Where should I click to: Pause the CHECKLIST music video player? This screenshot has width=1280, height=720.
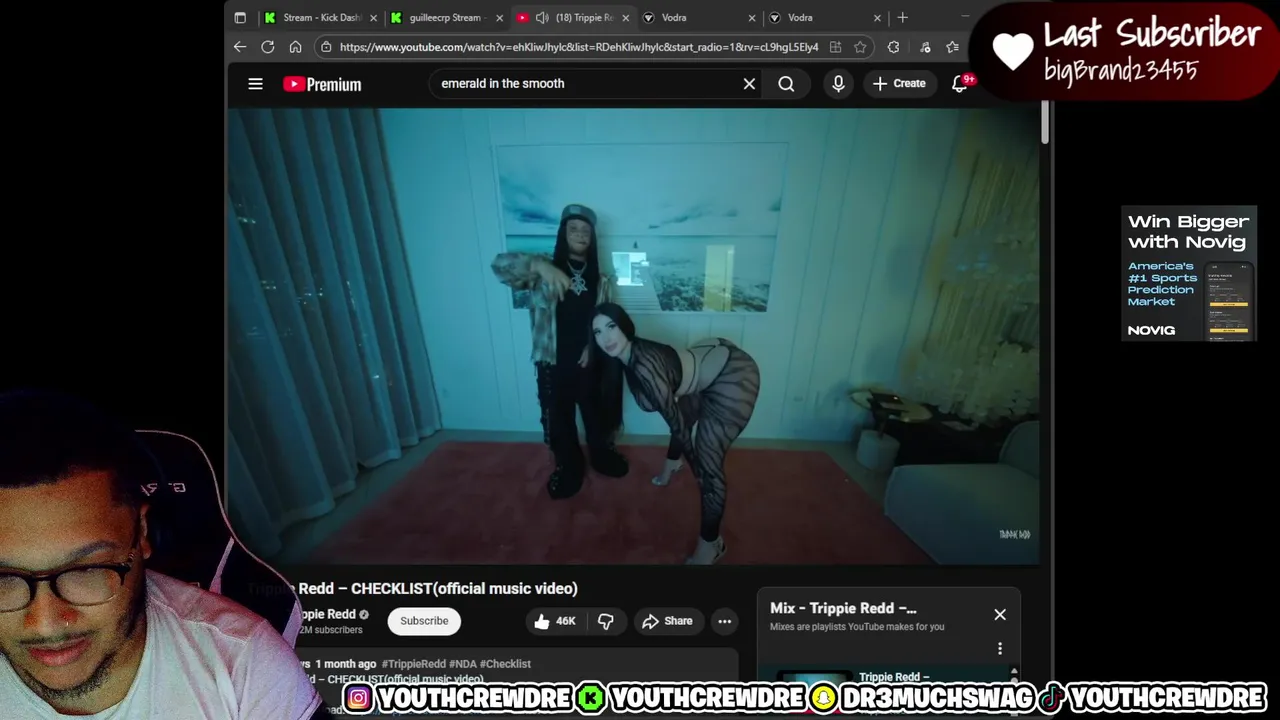pyautogui.click(x=633, y=336)
